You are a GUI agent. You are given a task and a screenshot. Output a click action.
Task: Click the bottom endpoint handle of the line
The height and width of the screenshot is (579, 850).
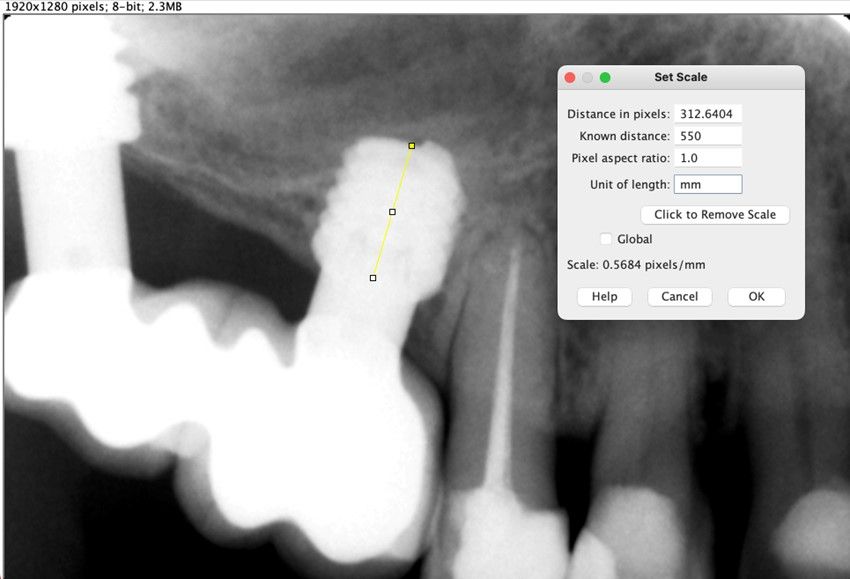(x=373, y=278)
